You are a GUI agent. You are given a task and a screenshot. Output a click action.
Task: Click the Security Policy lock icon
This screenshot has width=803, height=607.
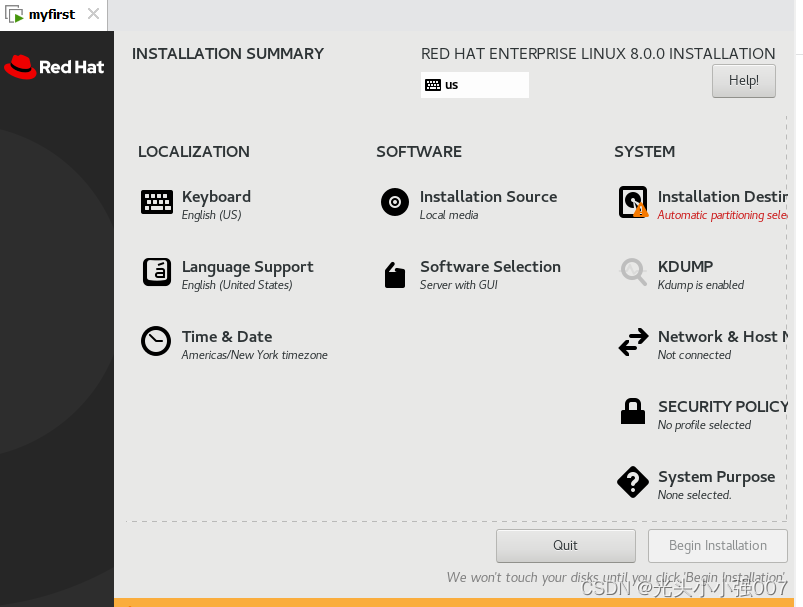633,411
